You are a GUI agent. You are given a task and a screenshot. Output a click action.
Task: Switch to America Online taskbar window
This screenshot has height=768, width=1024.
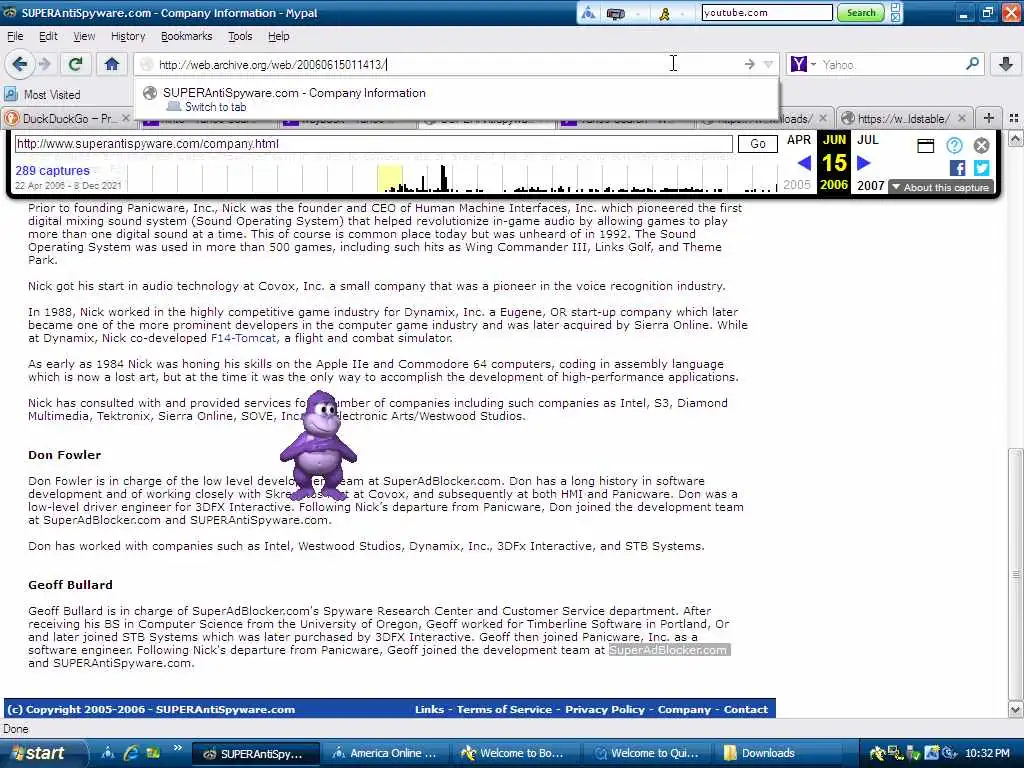(385, 753)
